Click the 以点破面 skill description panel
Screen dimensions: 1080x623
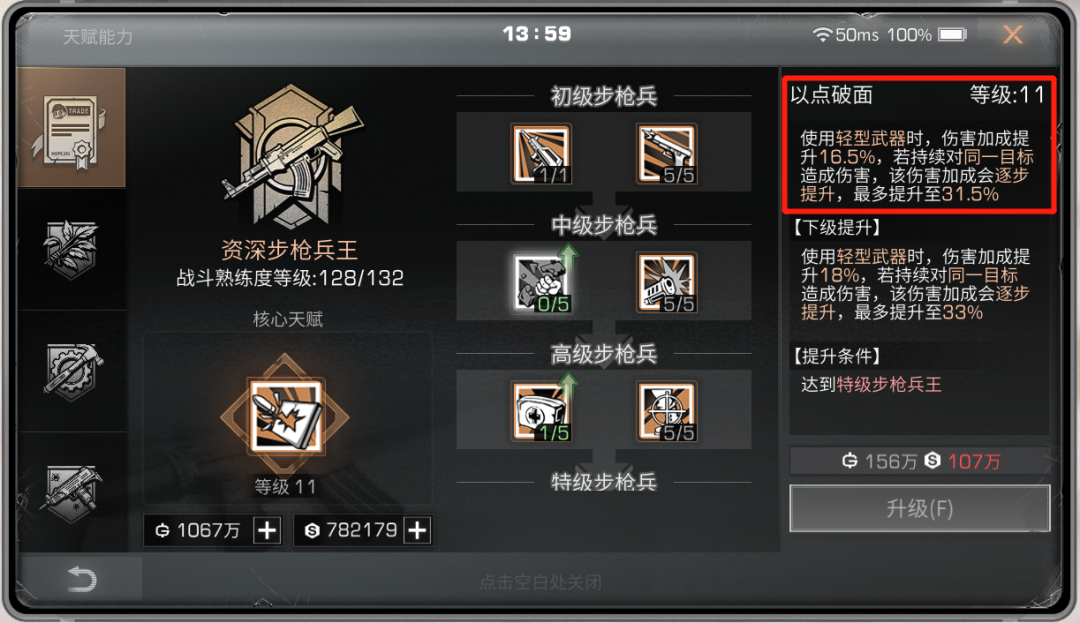coord(919,144)
